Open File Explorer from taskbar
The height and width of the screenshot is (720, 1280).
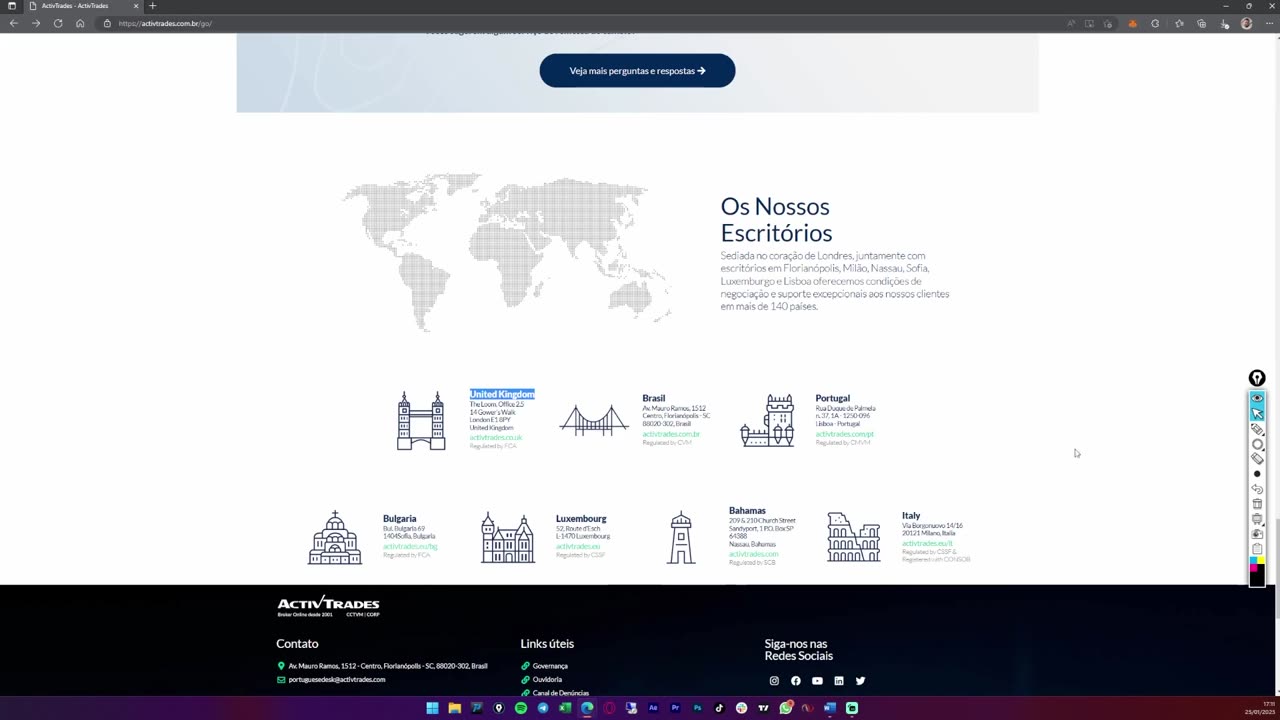[454, 708]
